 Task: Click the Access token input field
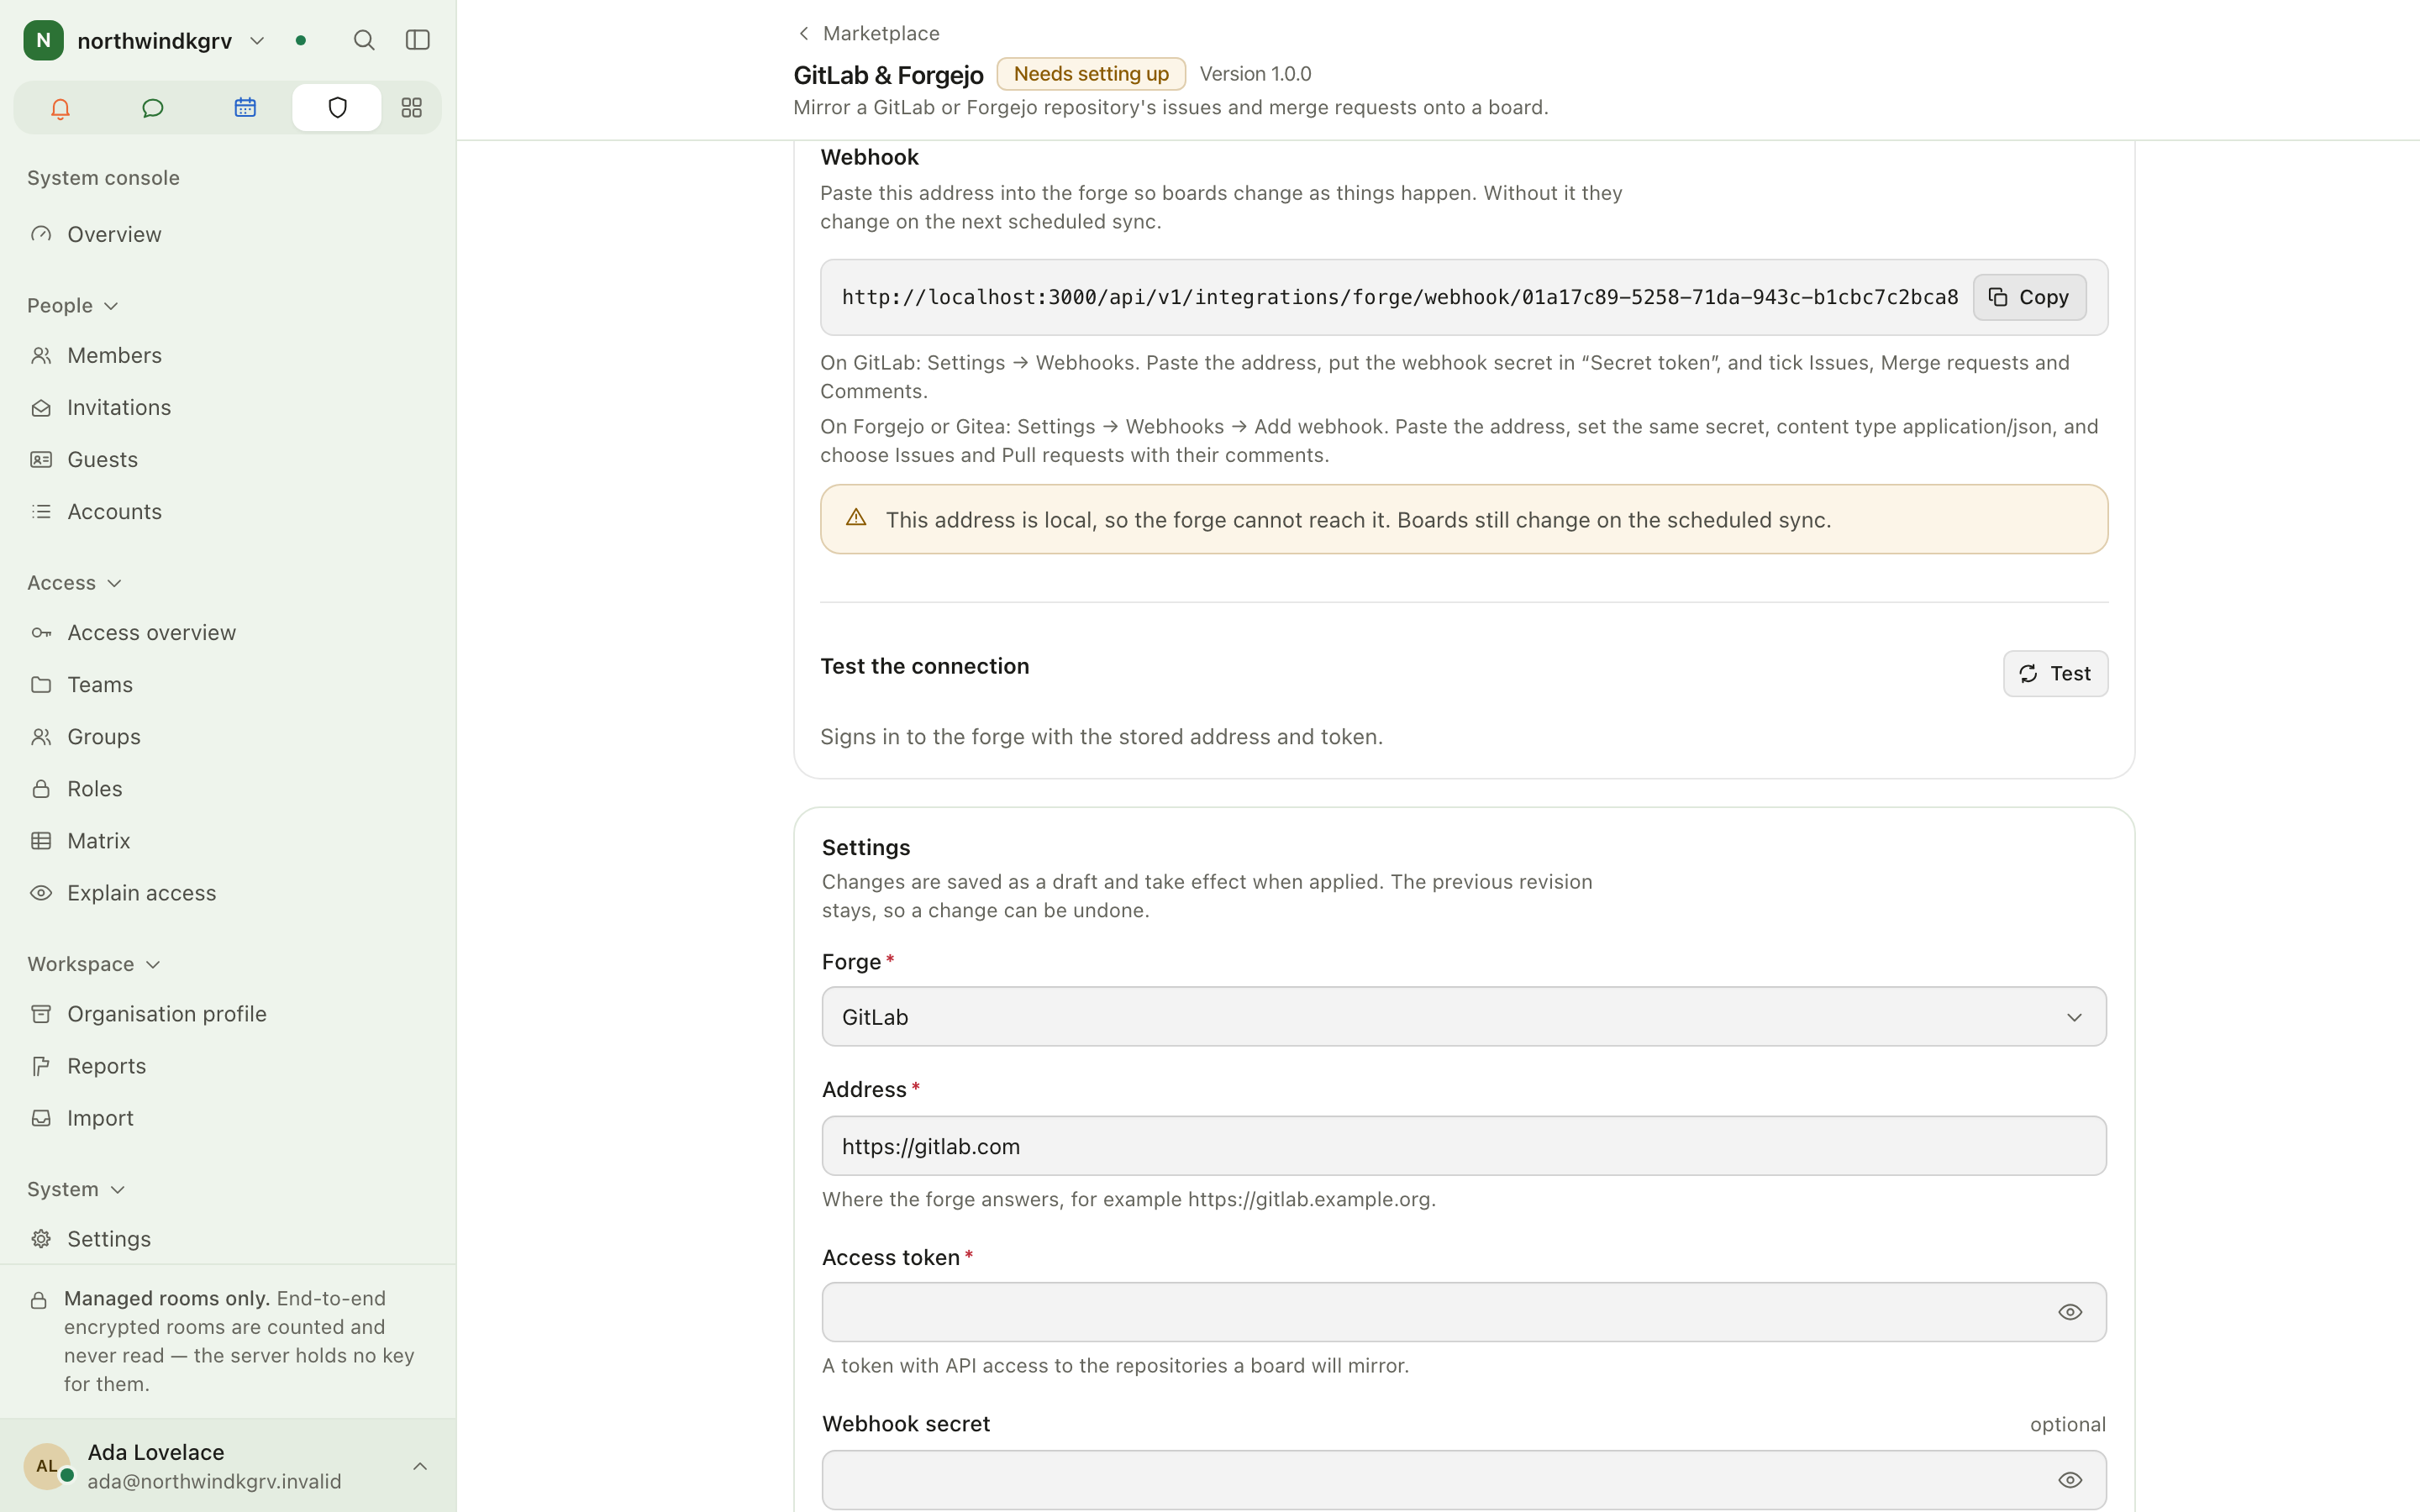click(x=1463, y=1312)
